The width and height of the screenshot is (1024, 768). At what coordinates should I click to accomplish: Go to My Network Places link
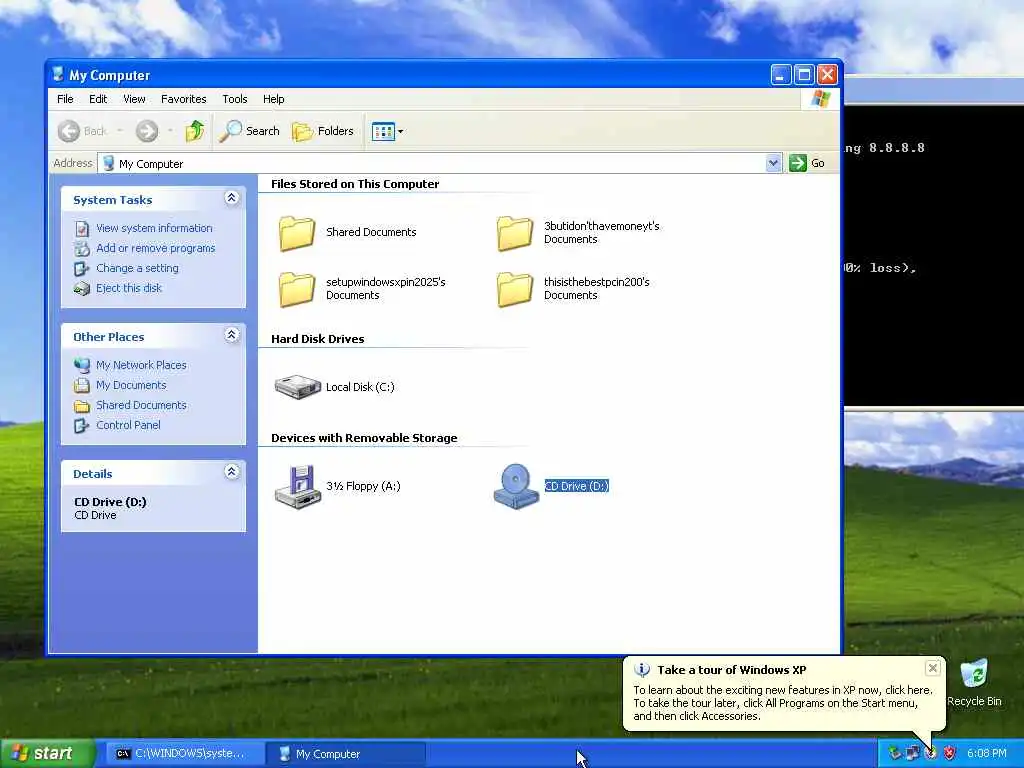click(x=141, y=365)
